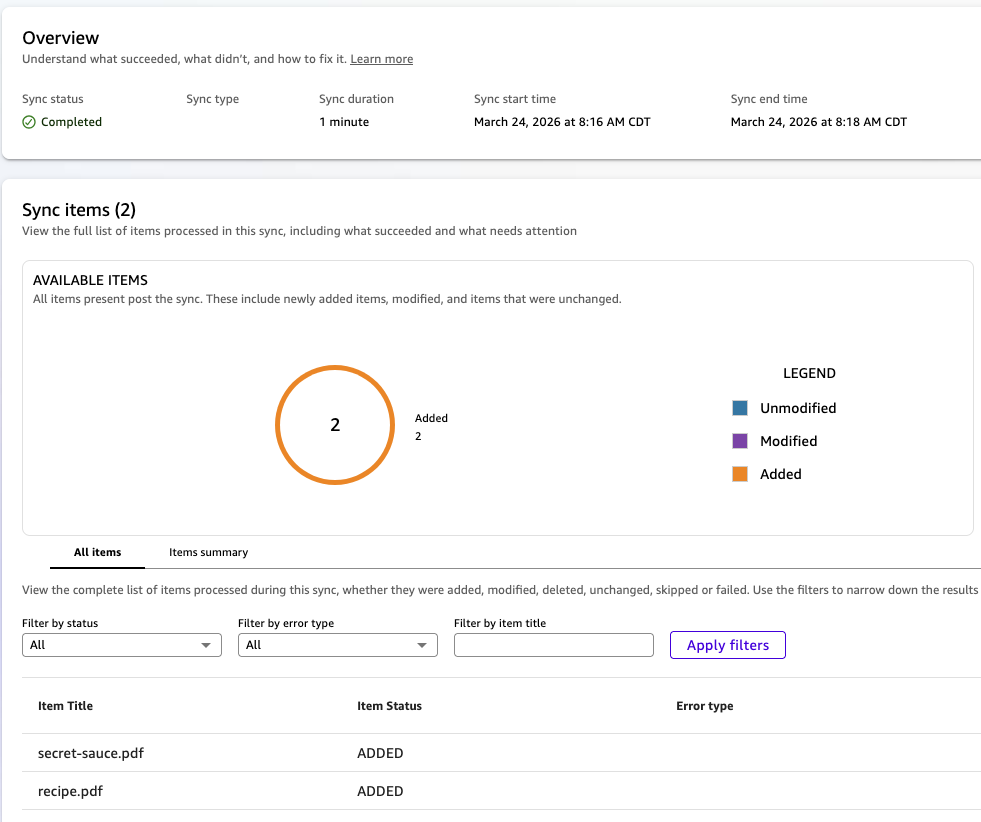The height and width of the screenshot is (822, 981).
Task: Click the purple Modified legend swatch
Action: tap(740, 441)
